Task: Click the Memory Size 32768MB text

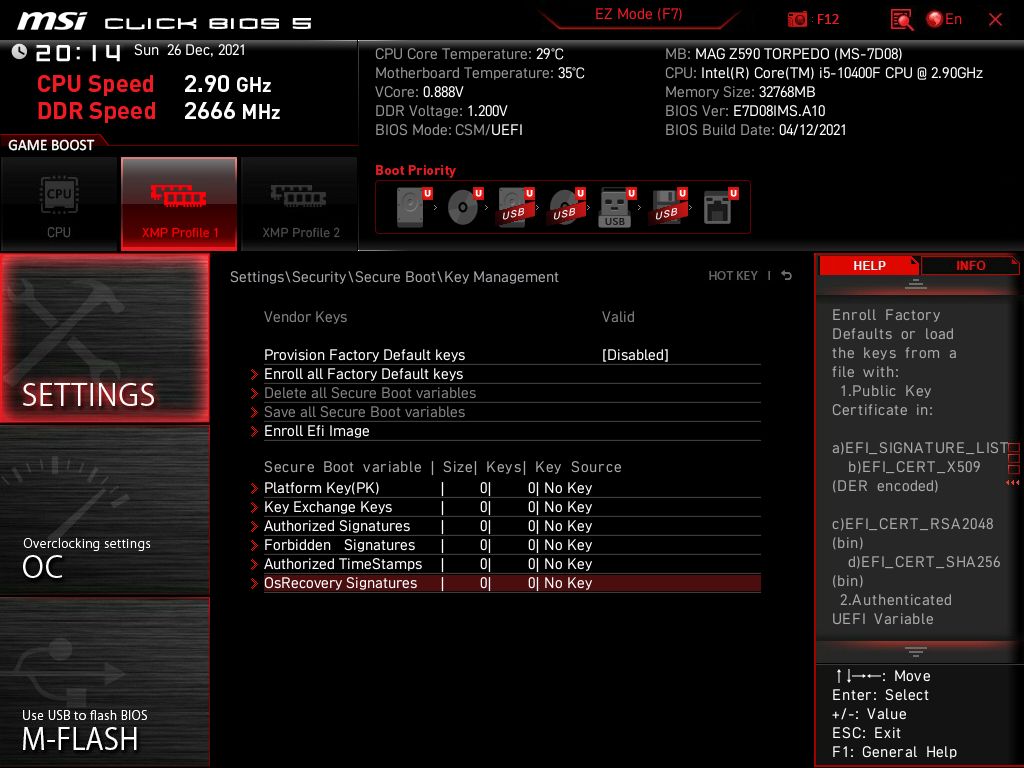Action: pos(740,92)
